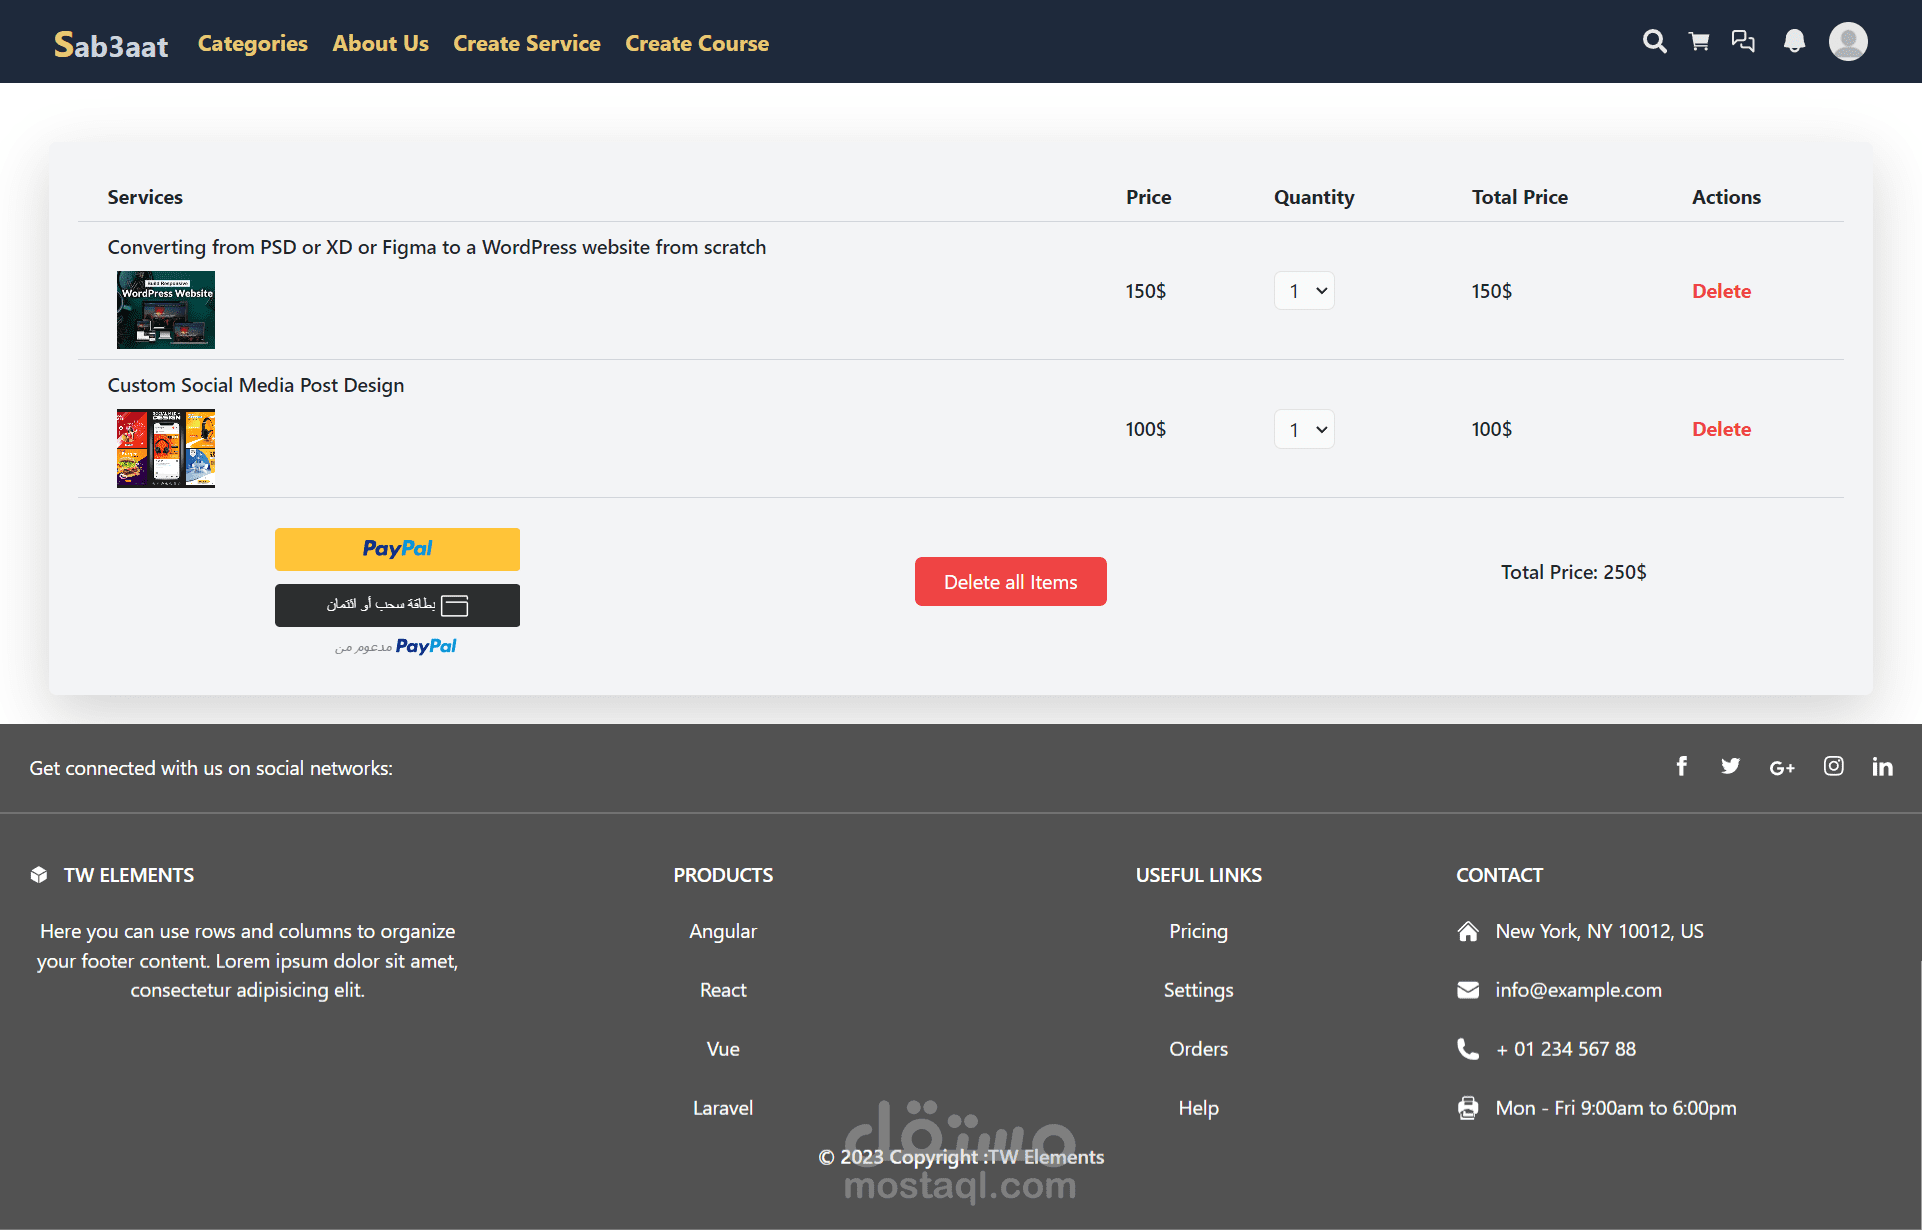The image size is (1922, 1231).
Task: Click the search magnifier icon
Action: click(1654, 42)
